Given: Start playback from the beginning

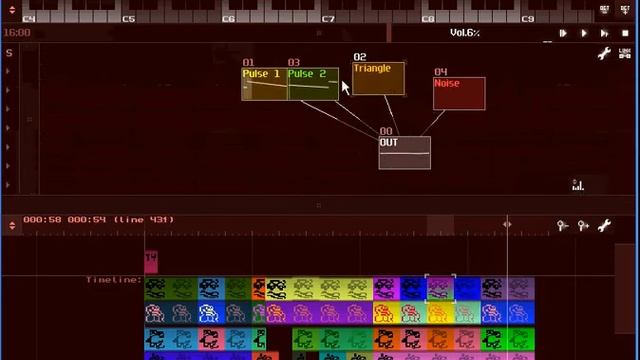Looking at the screenshot, I should tap(563, 33).
